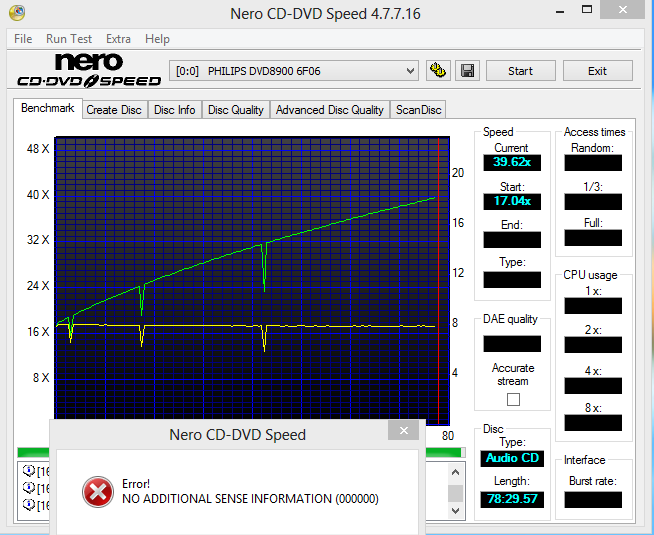Click the 48 X axis label
The width and height of the screenshot is (654, 535).
pos(38,148)
